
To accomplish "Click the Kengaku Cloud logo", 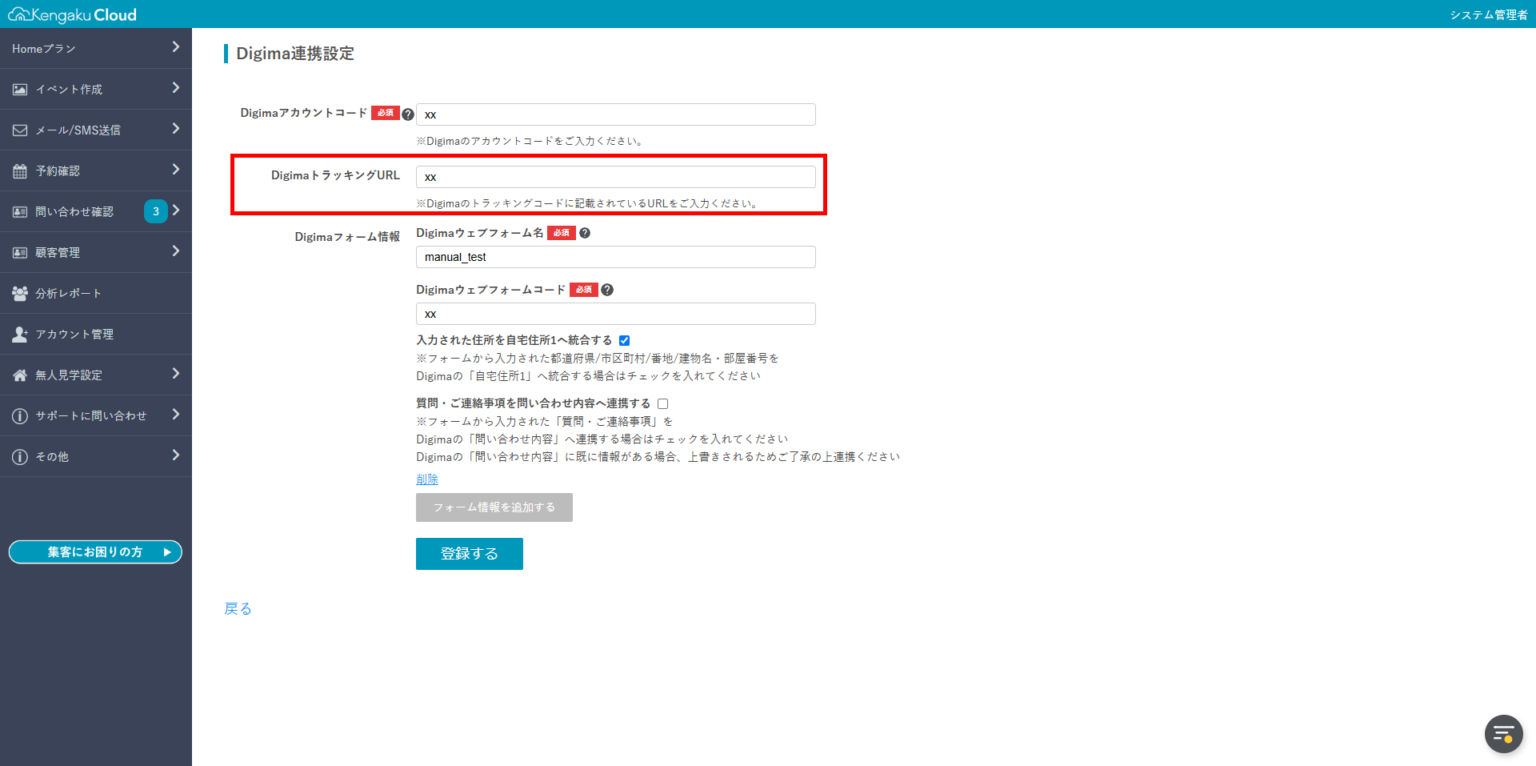I will (72, 14).
